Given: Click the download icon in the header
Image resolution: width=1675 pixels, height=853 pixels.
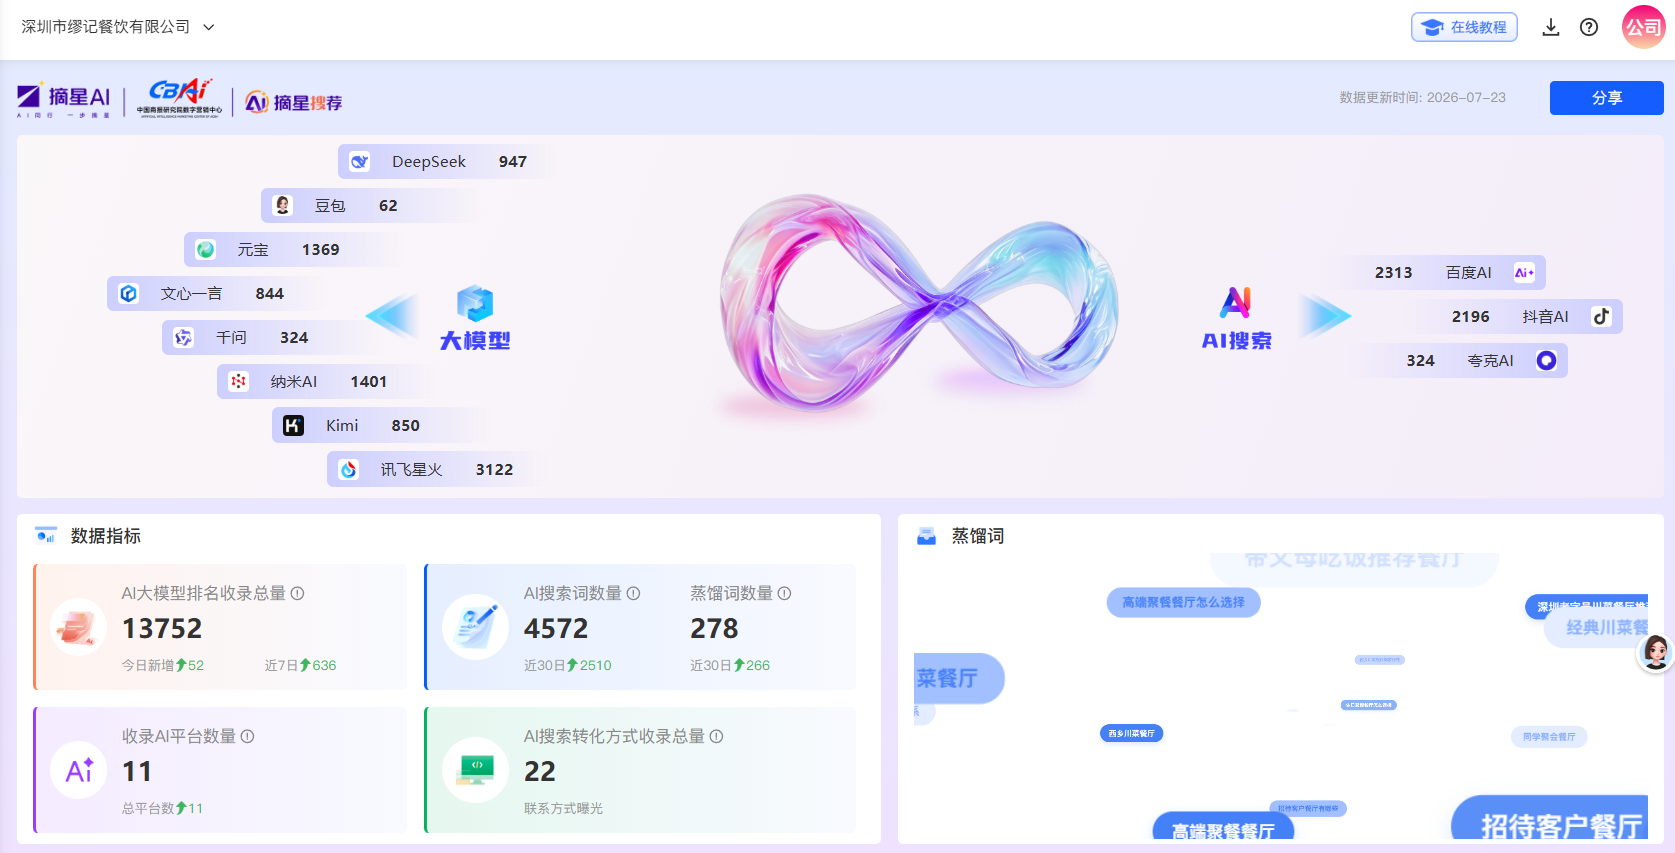Looking at the screenshot, I should [x=1550, y=27].
